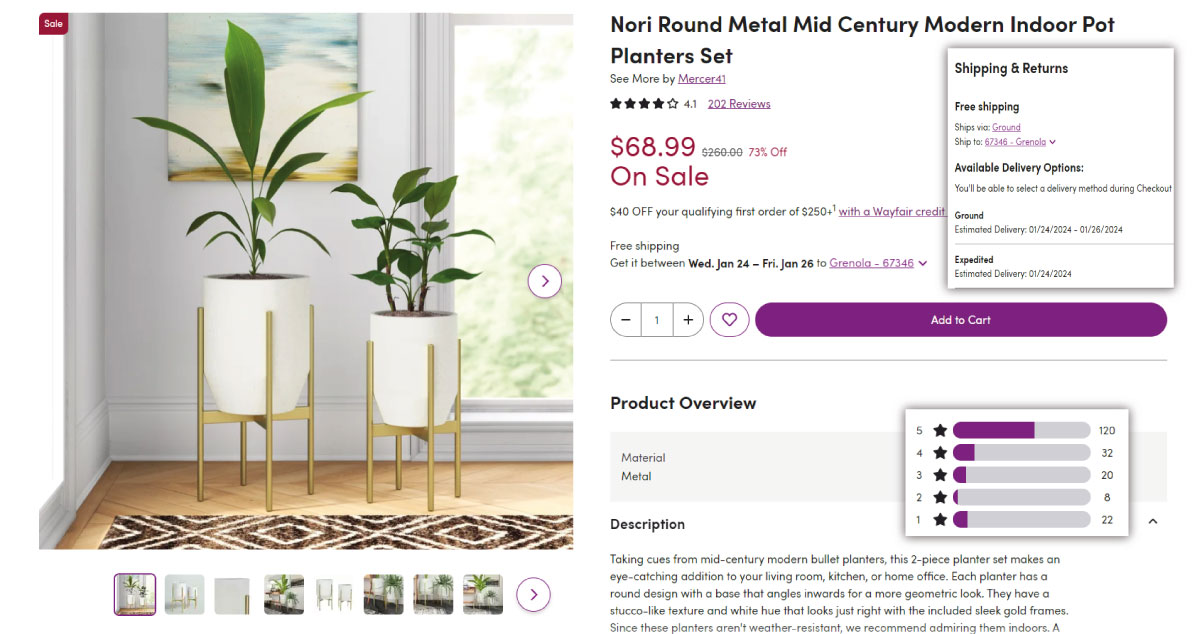This screenshot has height=634, width=1202.
Task: Open the 202 Reviews link
Action: (738, 103)
